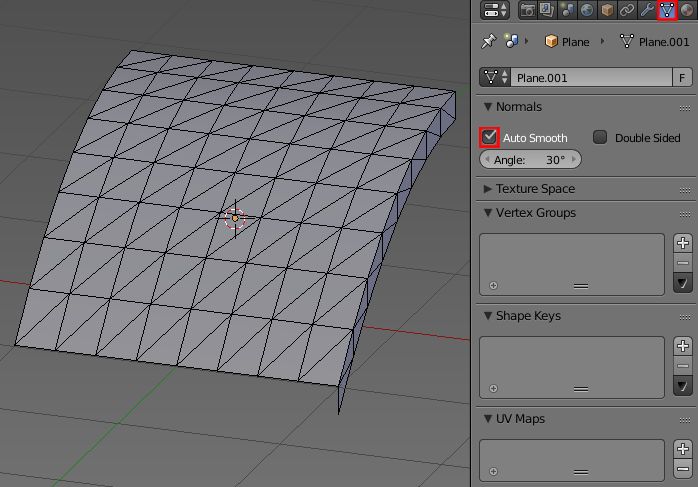Remove vertex group with minus button
698x487 pixels.
[x=683, y=263]
